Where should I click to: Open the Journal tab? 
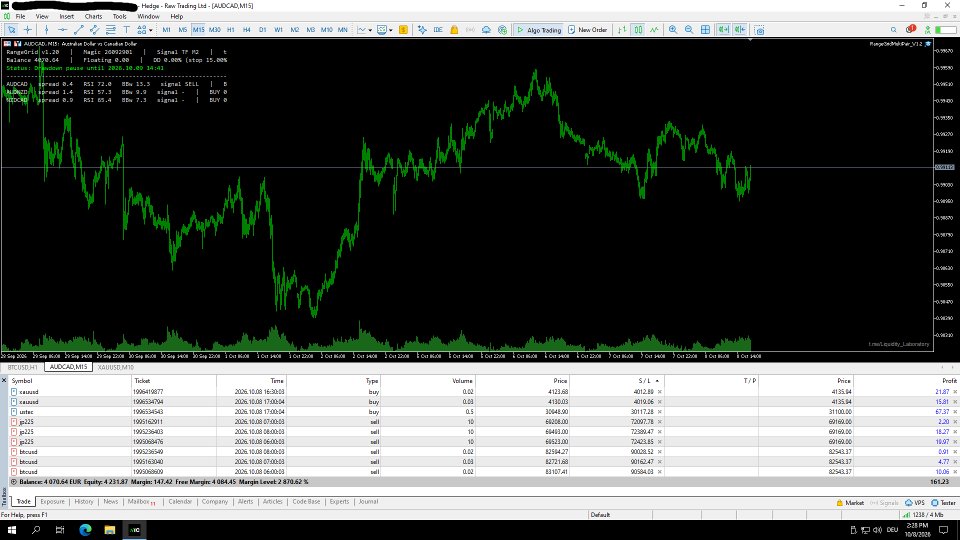(x=368, y=501)
